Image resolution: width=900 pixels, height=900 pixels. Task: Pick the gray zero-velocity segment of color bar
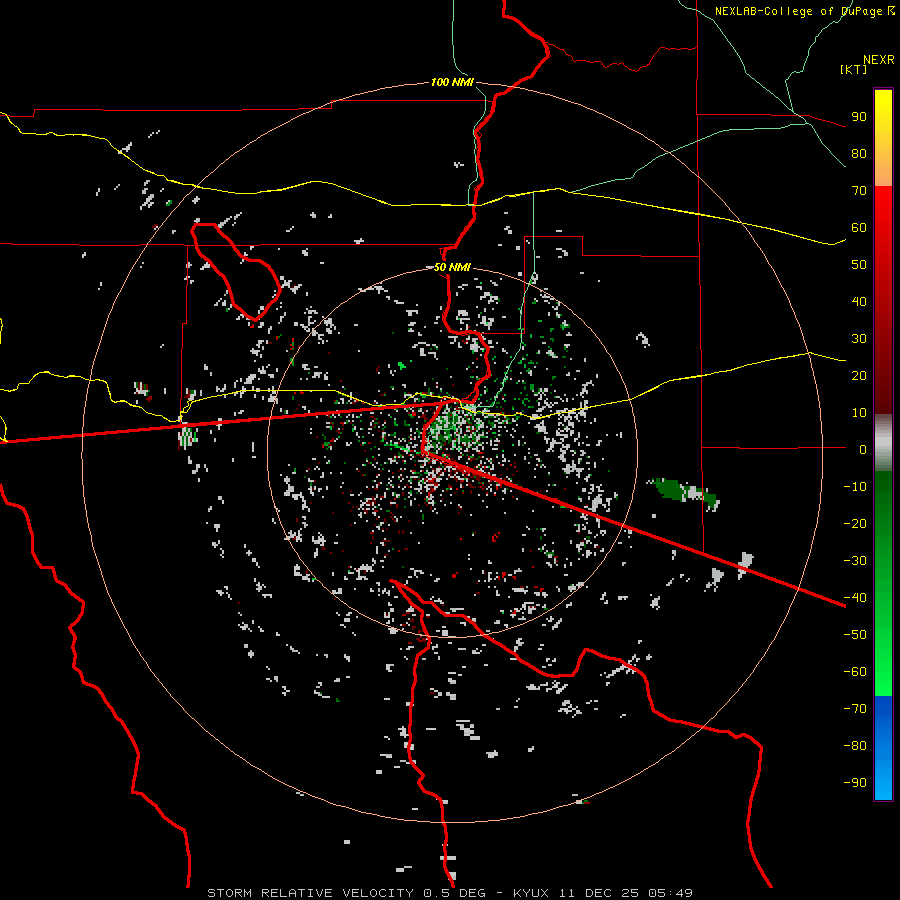pyautogui.click(x=883, y=443)
